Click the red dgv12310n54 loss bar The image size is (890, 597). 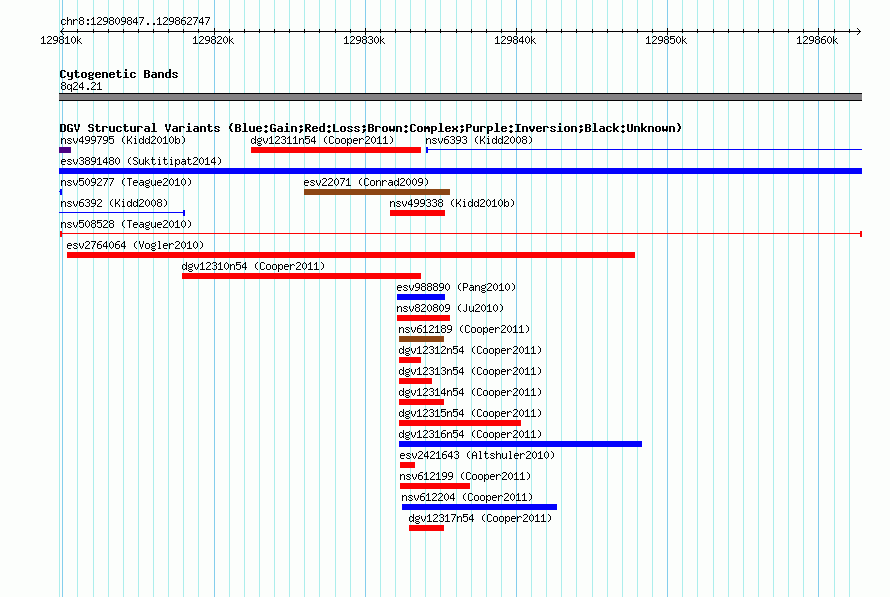point(301,276)
